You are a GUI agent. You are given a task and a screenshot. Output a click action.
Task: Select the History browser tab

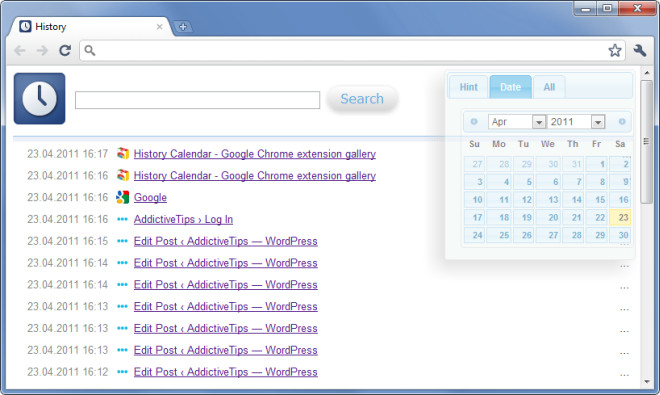coord(90,27)
